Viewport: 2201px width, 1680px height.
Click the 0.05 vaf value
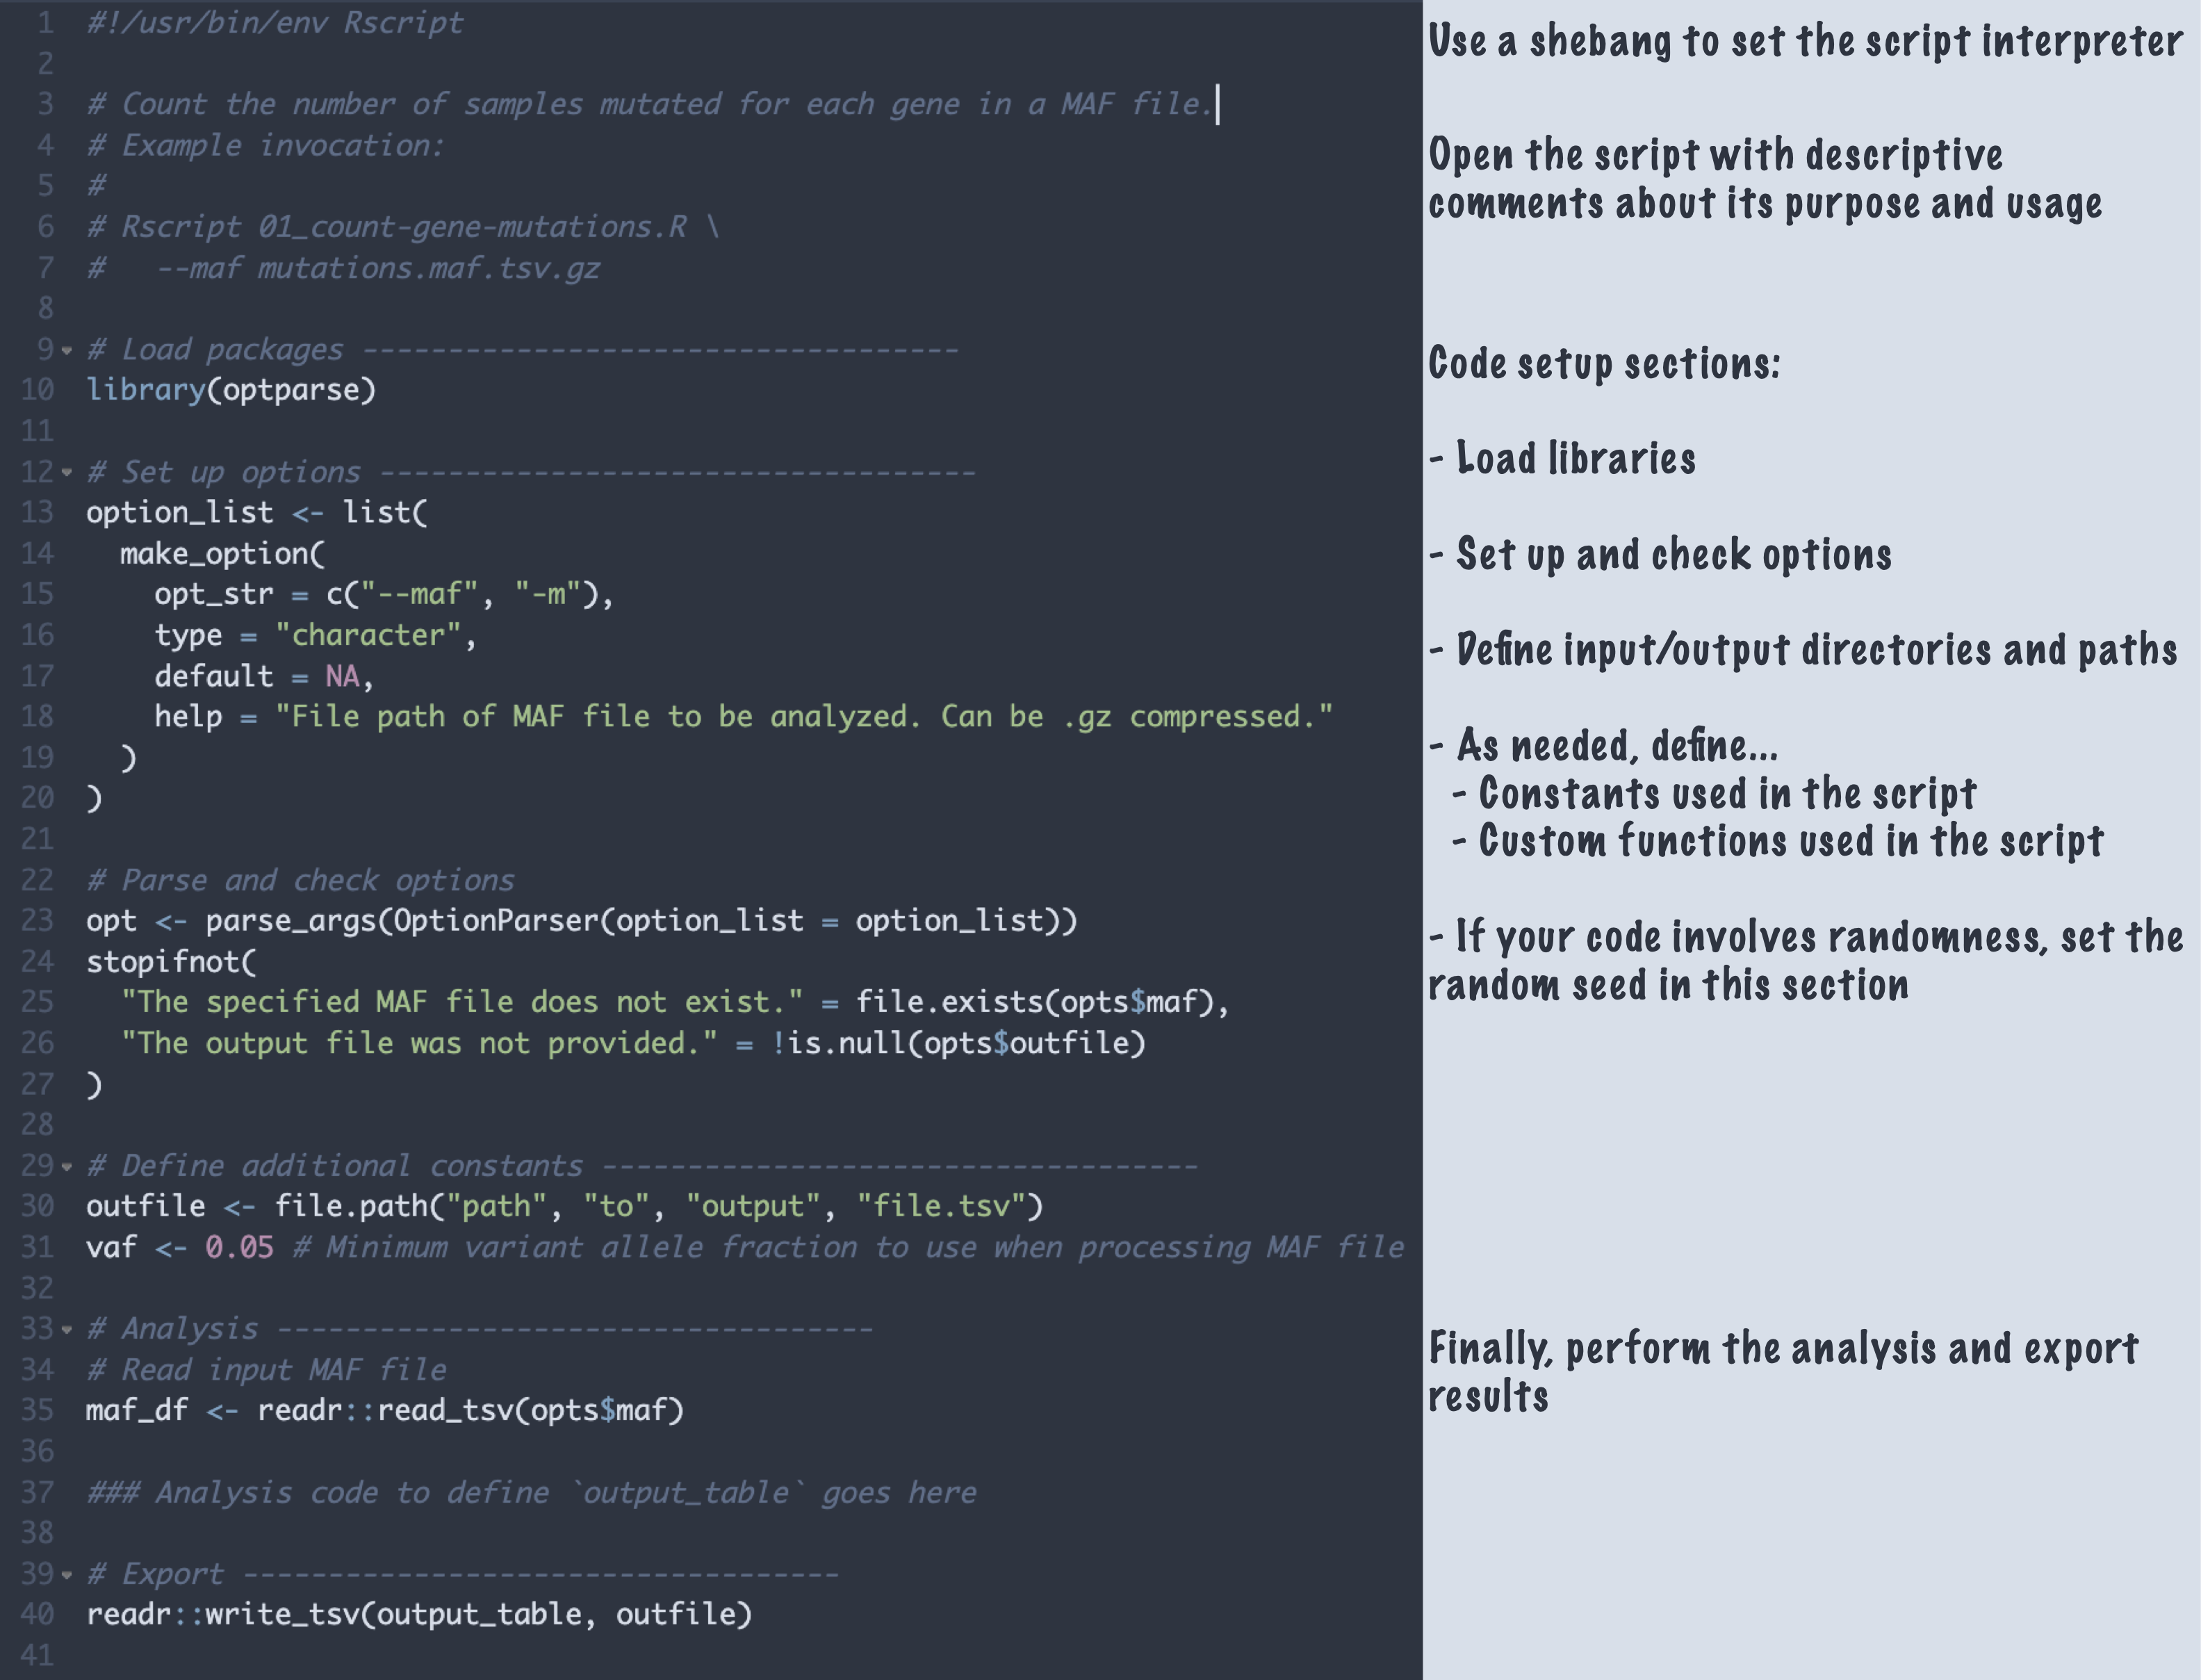pos(239,1247)
